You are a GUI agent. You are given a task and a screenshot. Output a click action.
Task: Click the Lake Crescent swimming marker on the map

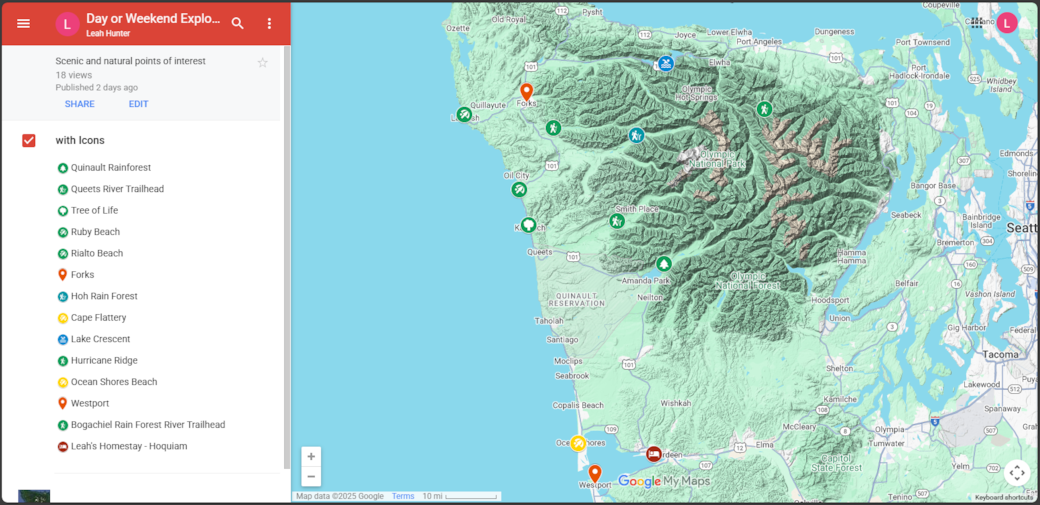coord(666,64)
